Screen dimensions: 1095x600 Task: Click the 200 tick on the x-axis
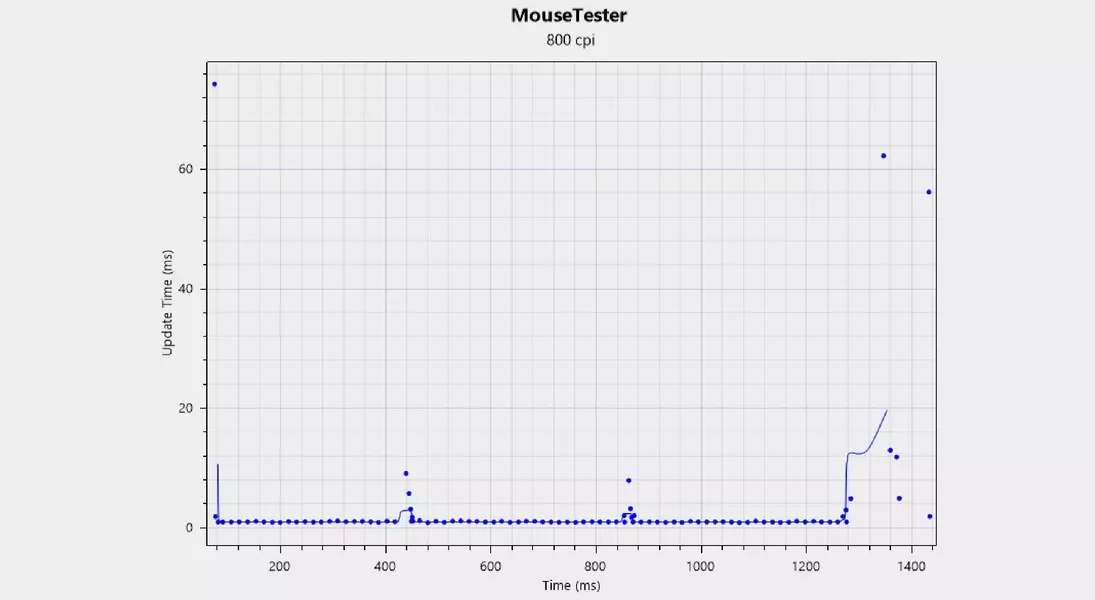pyautogui.click(x=280, y=565)
